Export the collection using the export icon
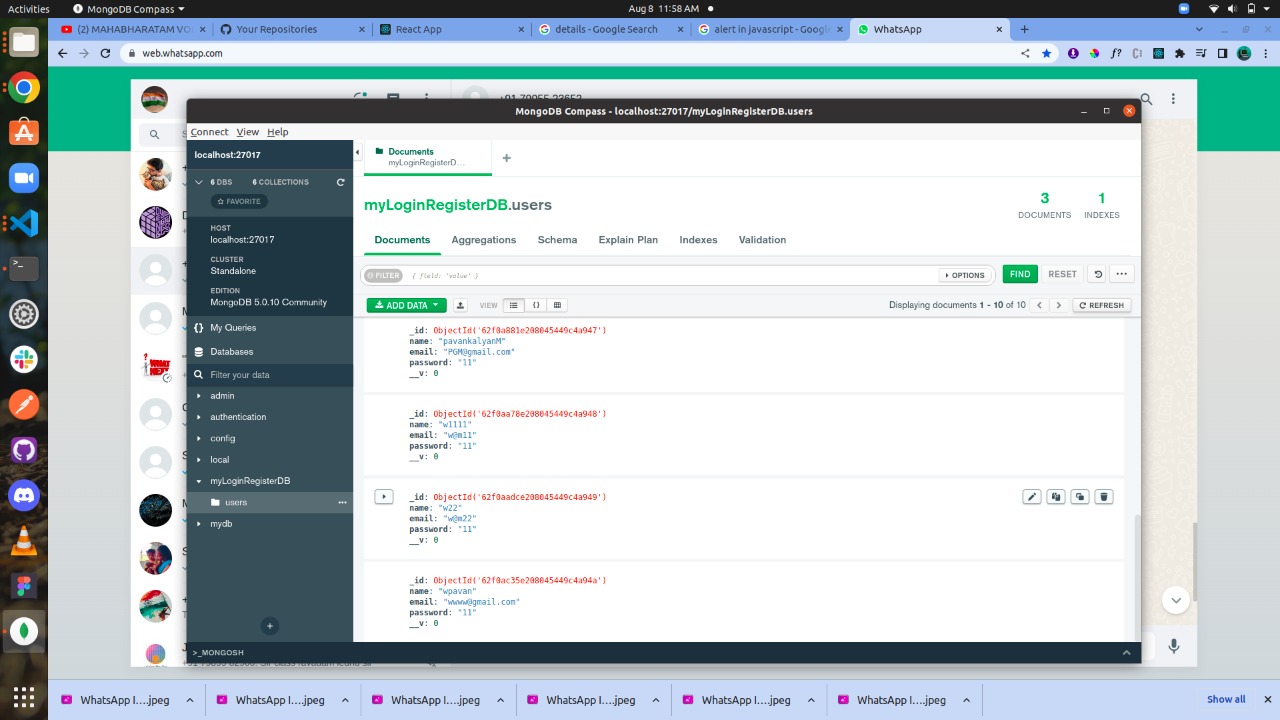This screenshot has height=720, width=1280. 461,305
